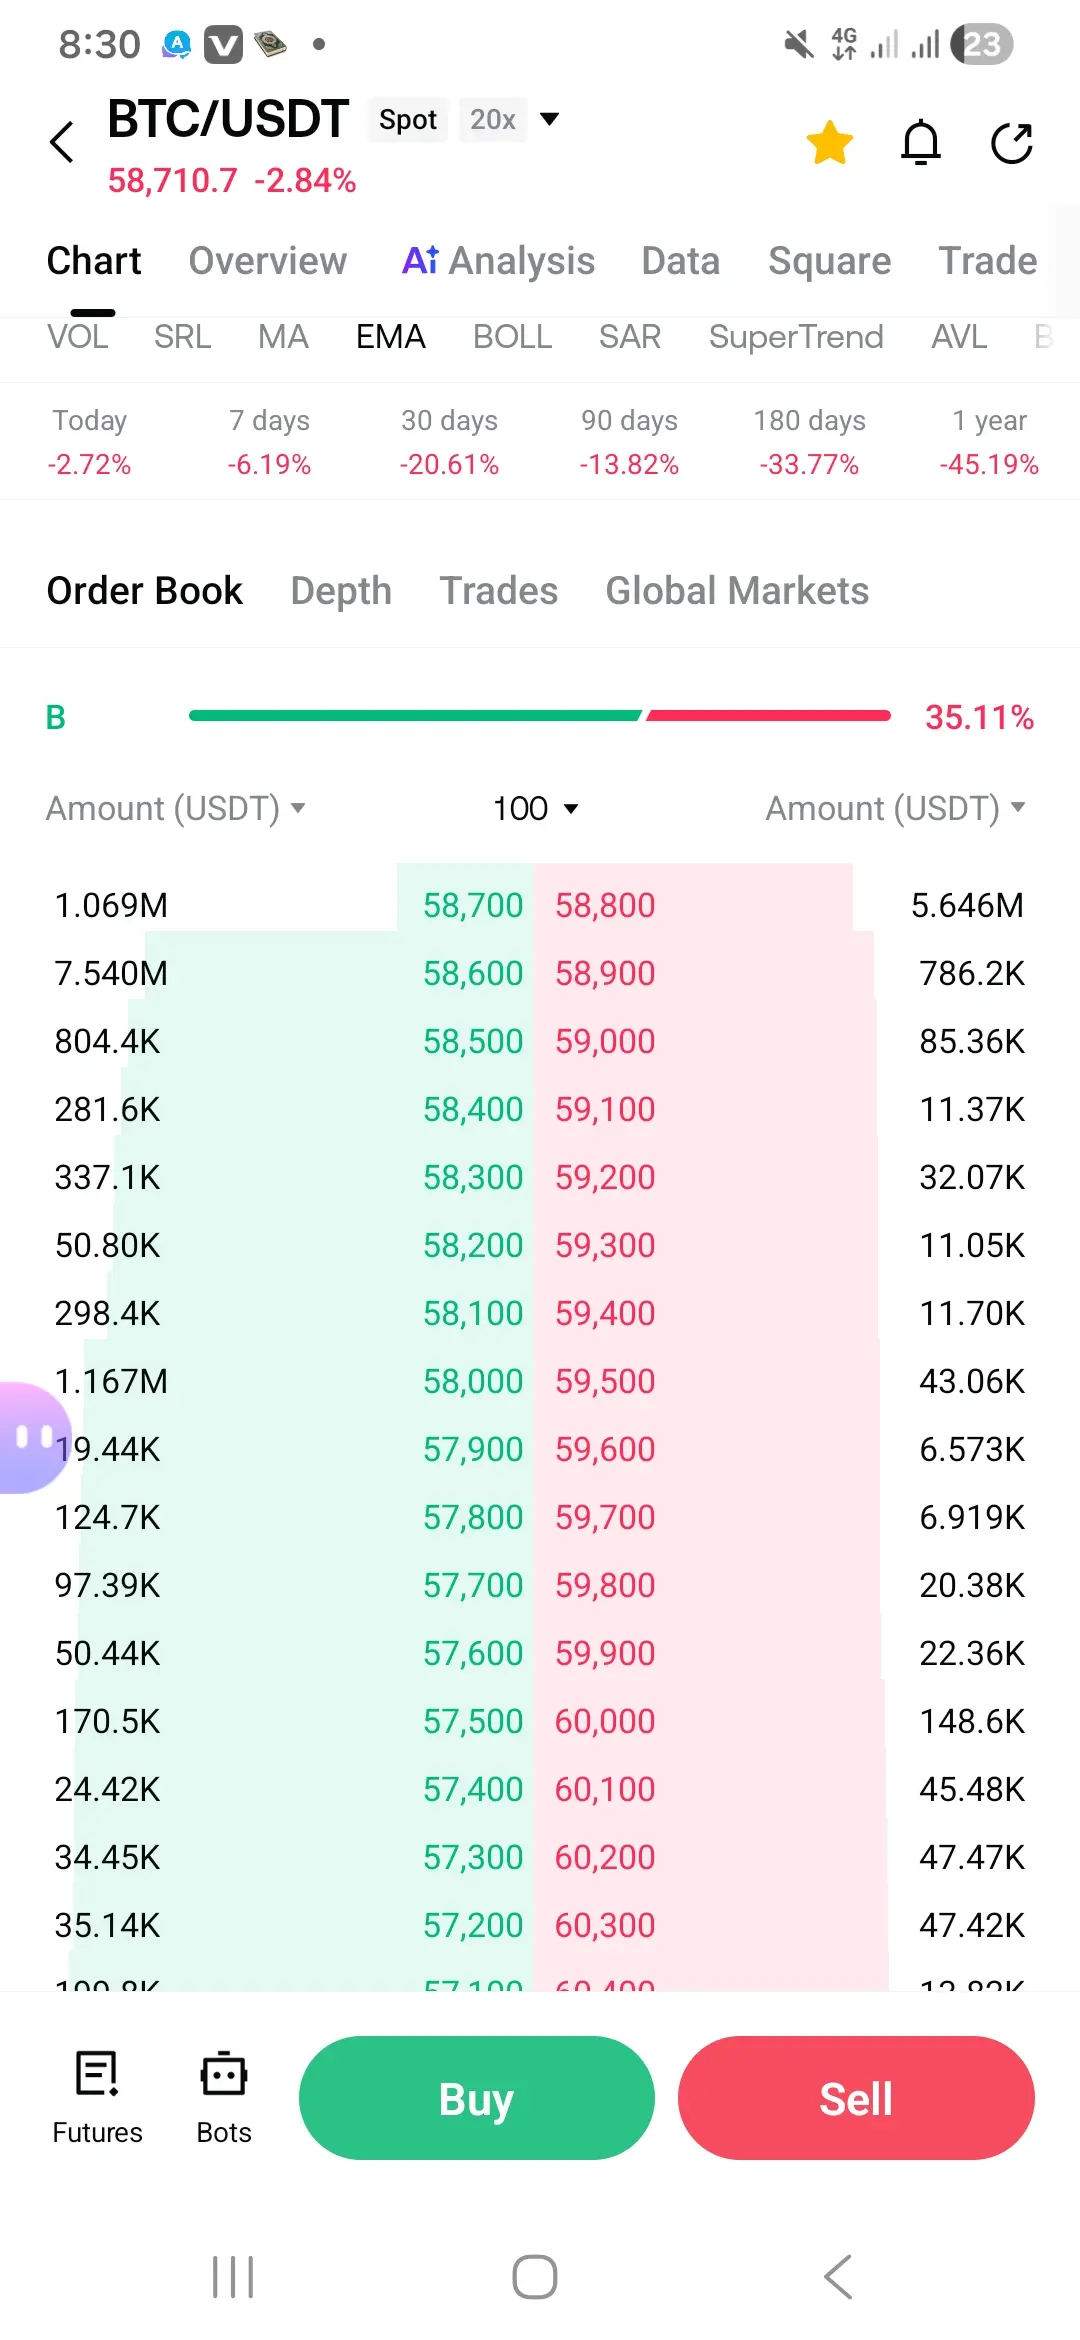The height and width of the screenshot is (2340, 1080).
Task: Open the Futures icon in bottom bar
Action: [97, 2097]
